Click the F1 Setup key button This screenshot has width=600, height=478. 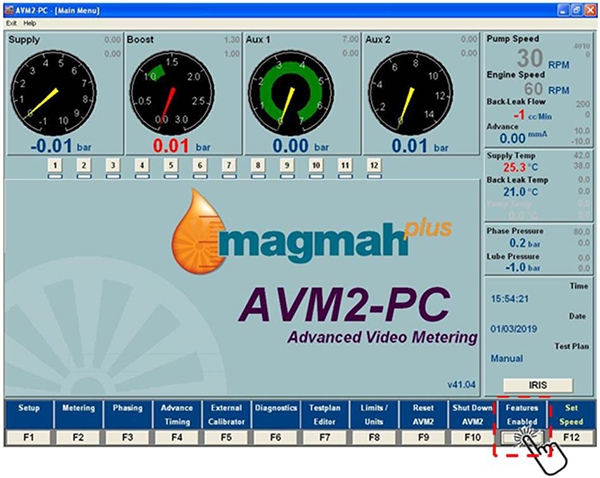point(29,437)
